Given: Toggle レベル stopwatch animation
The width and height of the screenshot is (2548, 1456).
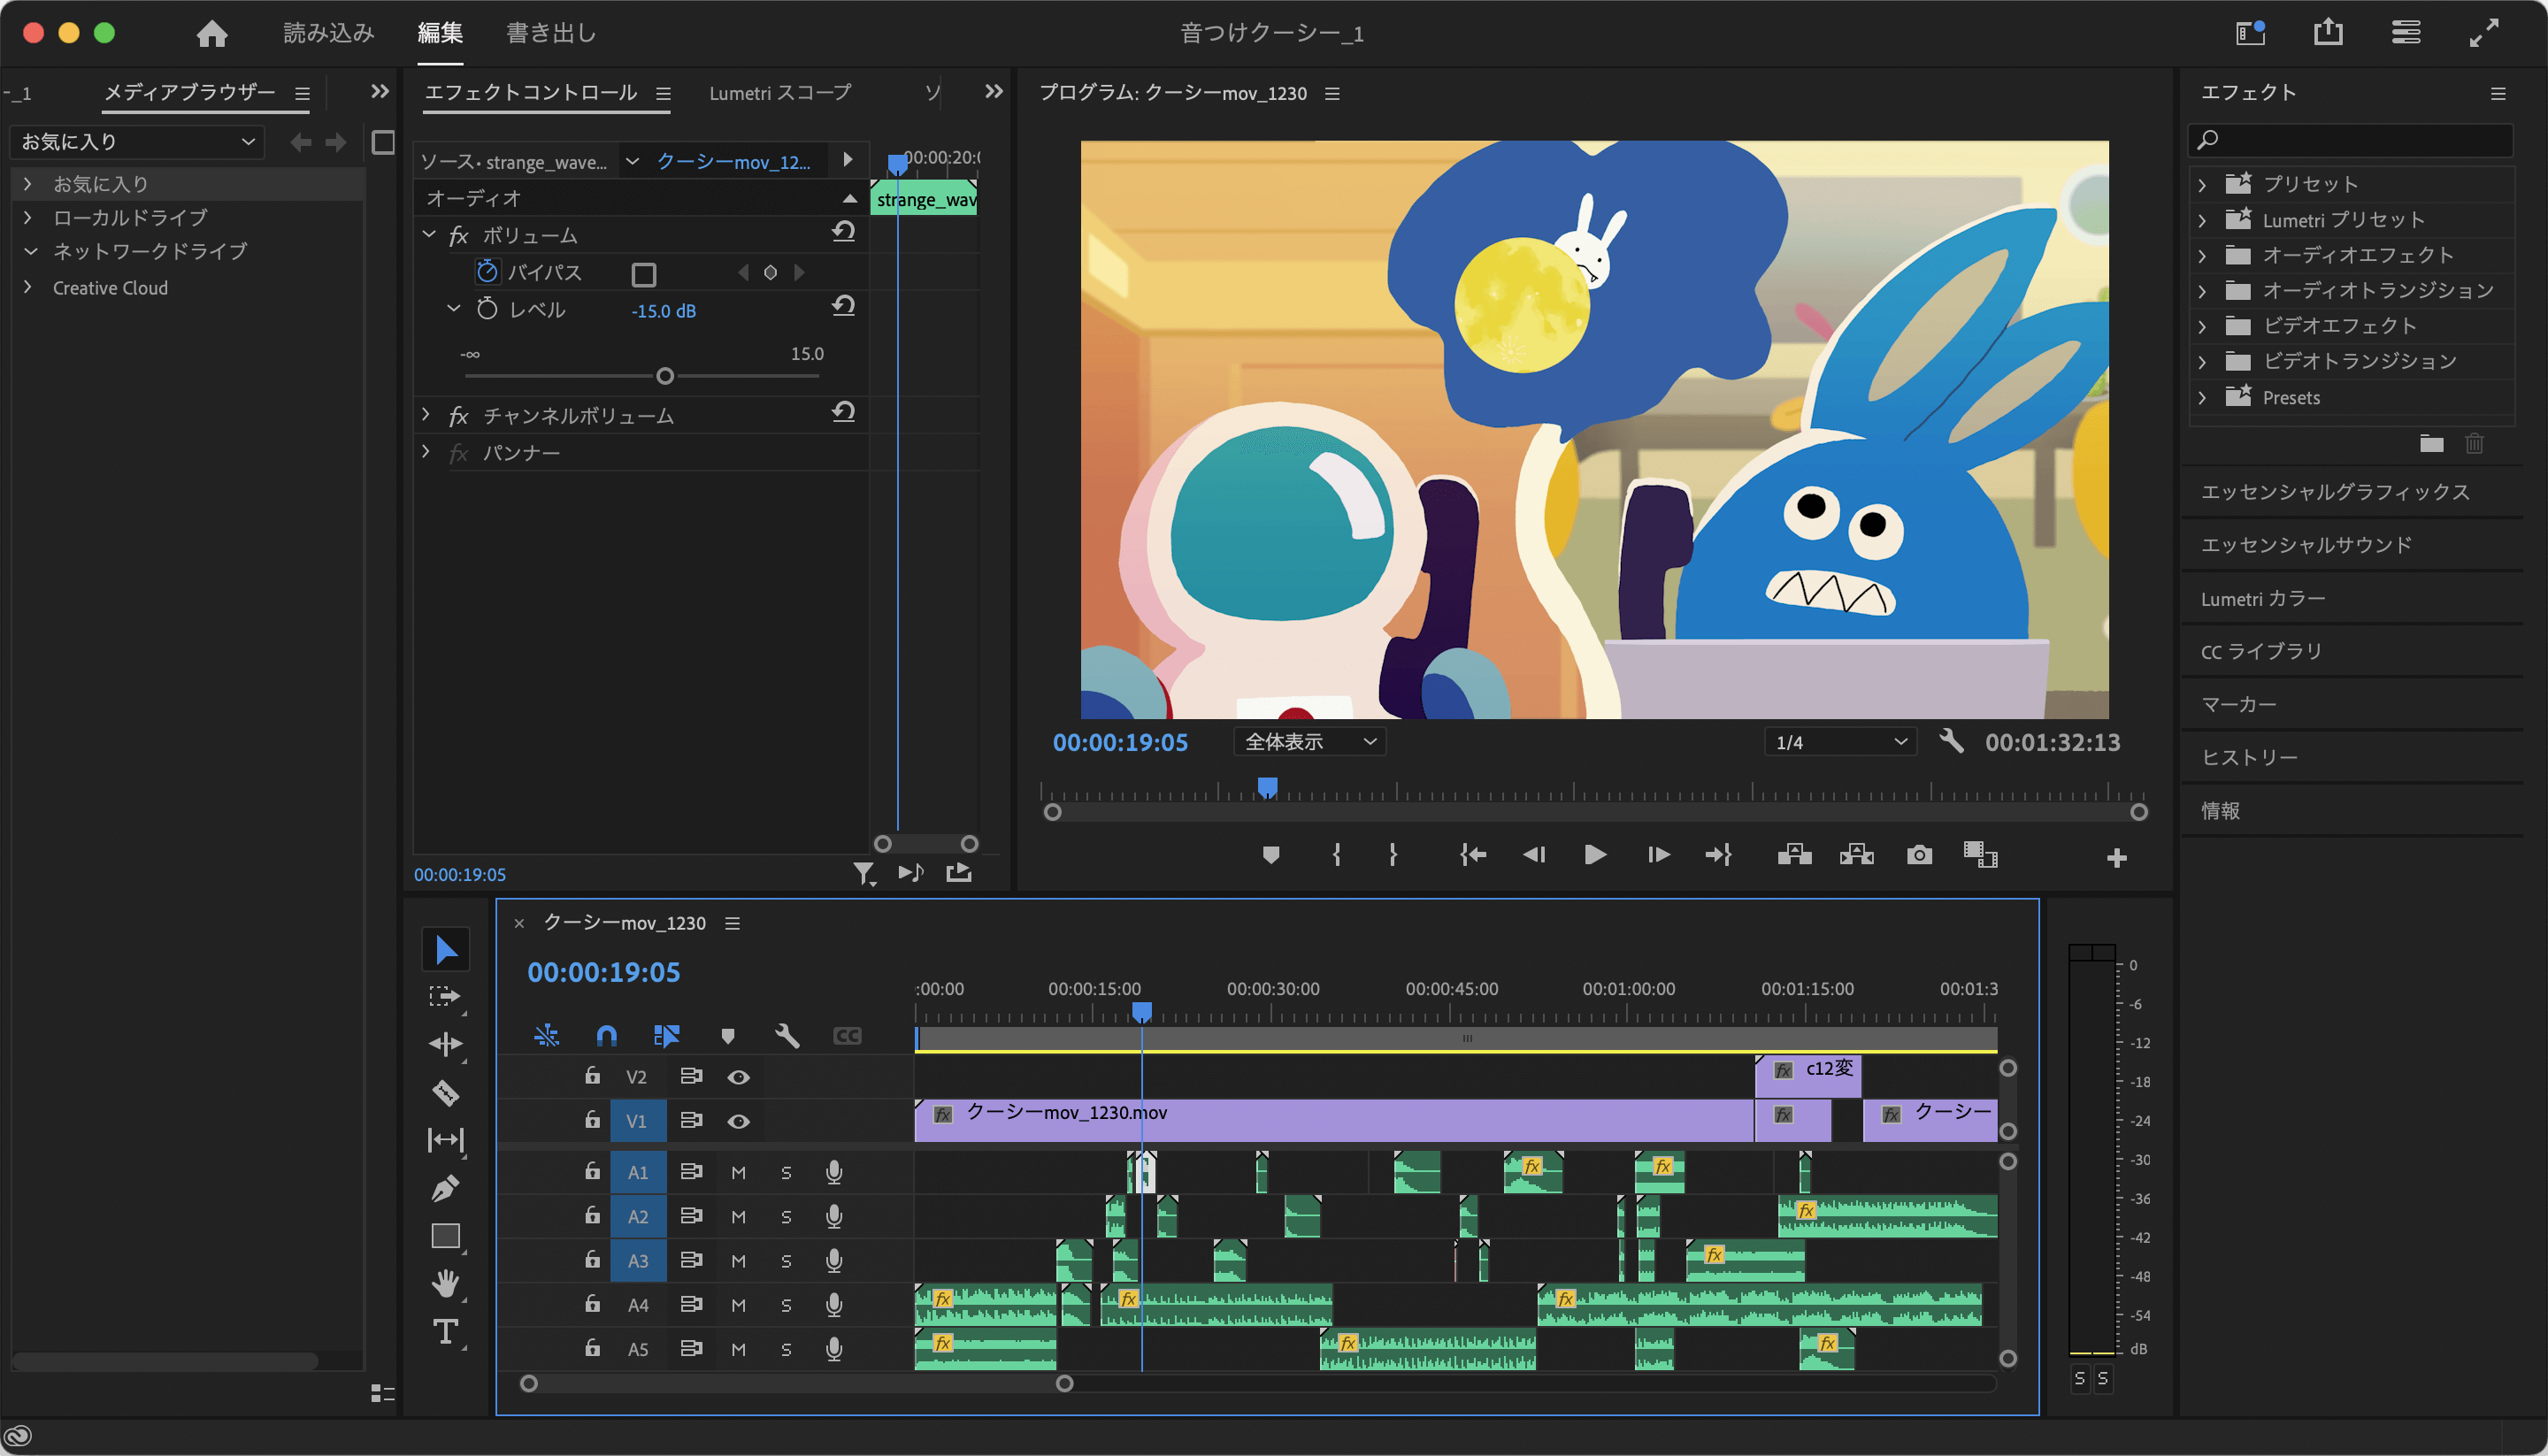Looking at the screenshot, I should point(487,309).
